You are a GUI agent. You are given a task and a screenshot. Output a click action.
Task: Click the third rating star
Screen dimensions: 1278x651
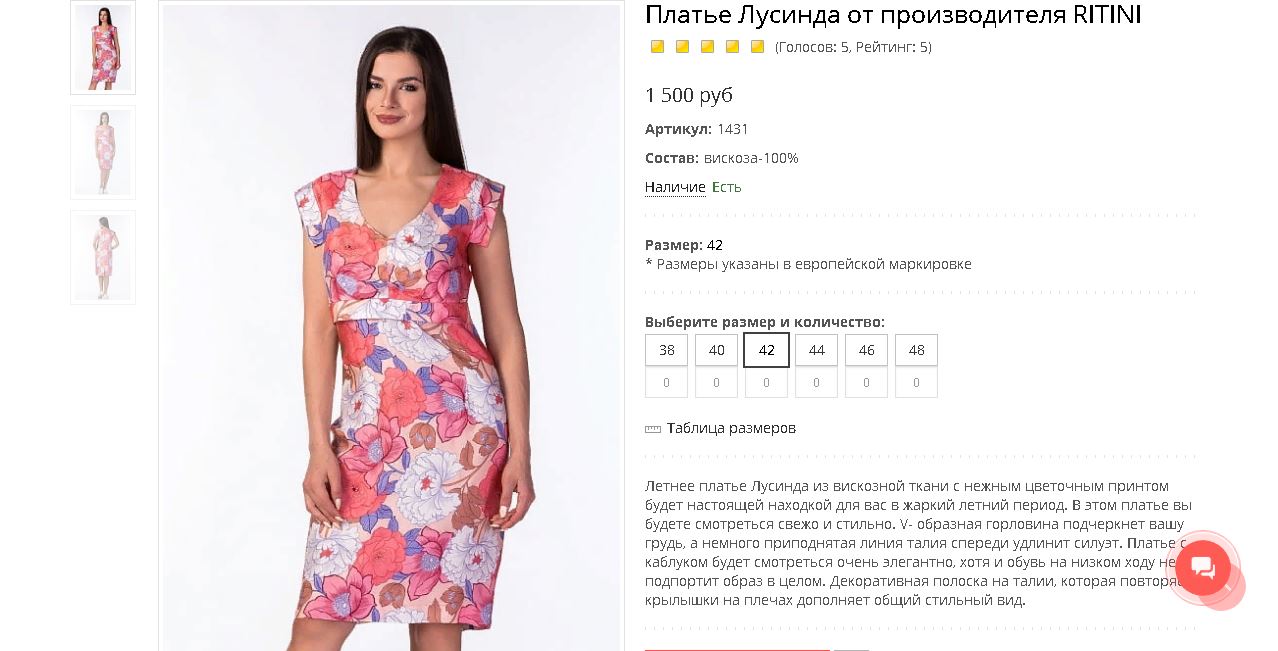(707, 47)
